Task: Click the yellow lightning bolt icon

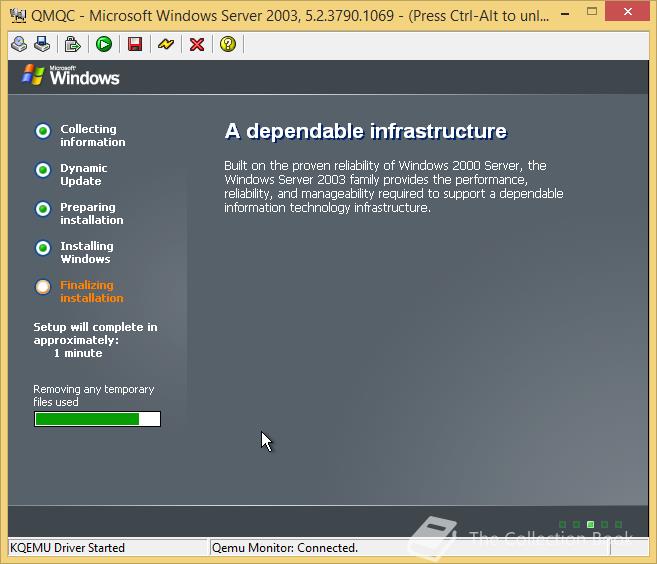Action: coord(166,44)
